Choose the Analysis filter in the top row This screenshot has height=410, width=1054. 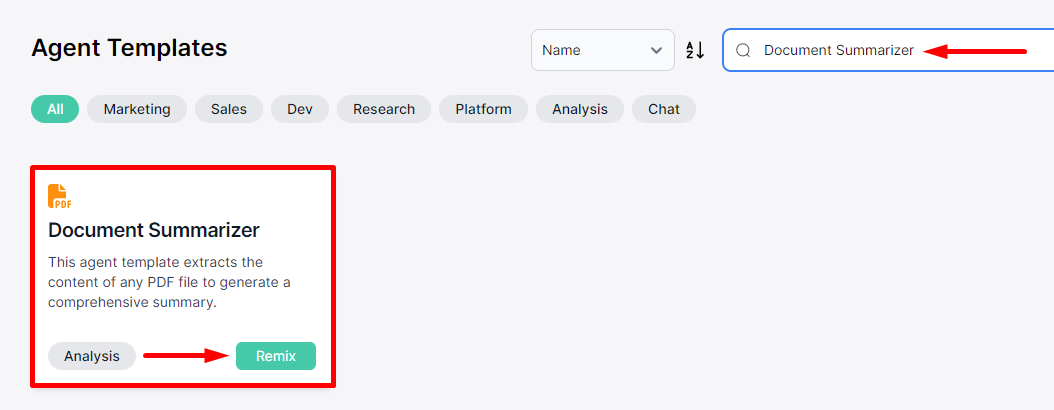point(580,109)
